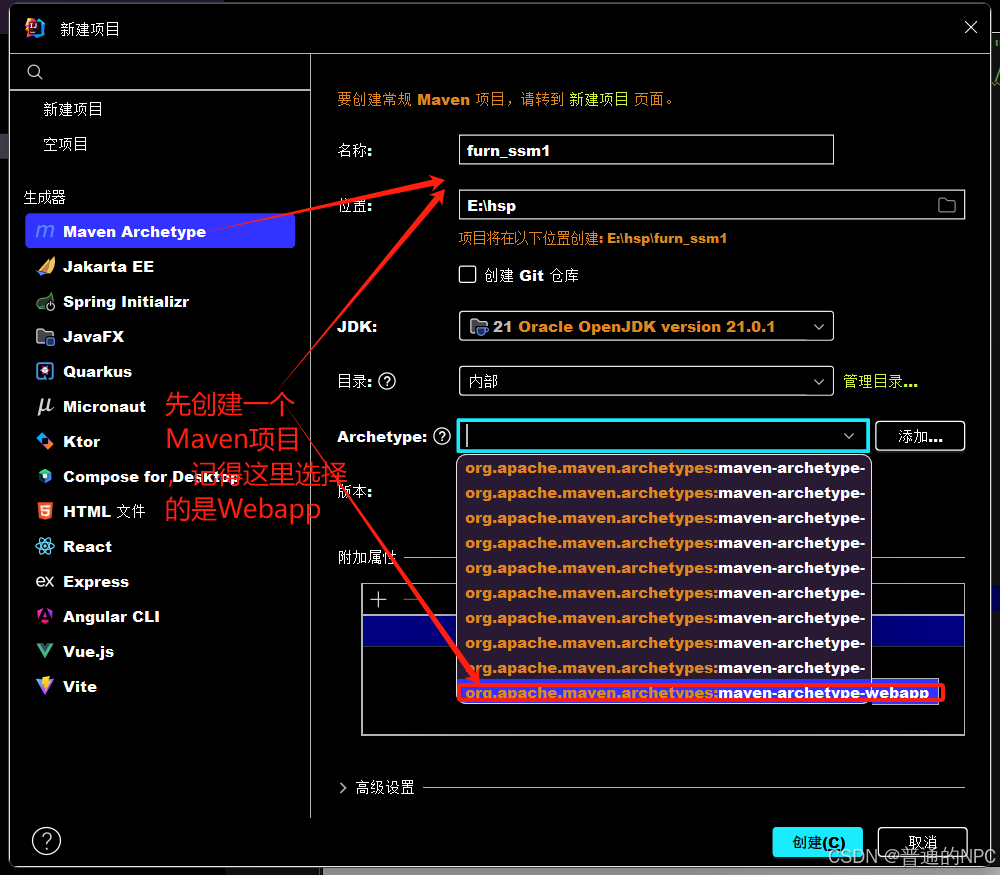Click JDK folder icon in combo
Image resolution: width=1000 pixels, height=875 pixels.
(x=479, y=327)
